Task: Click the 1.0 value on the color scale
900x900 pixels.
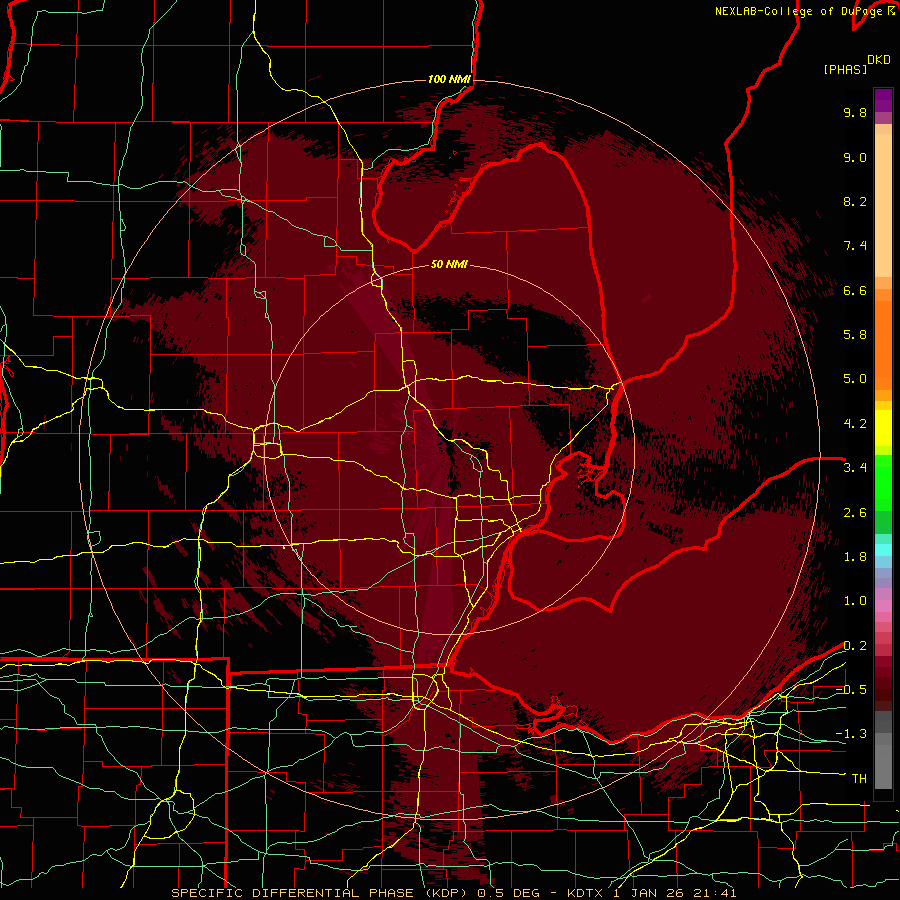Action: 855,601
